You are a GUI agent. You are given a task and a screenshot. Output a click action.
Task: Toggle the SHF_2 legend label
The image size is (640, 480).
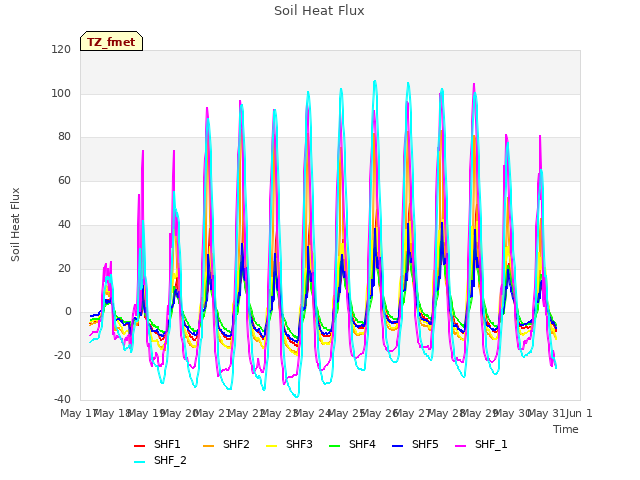point(170,460)
